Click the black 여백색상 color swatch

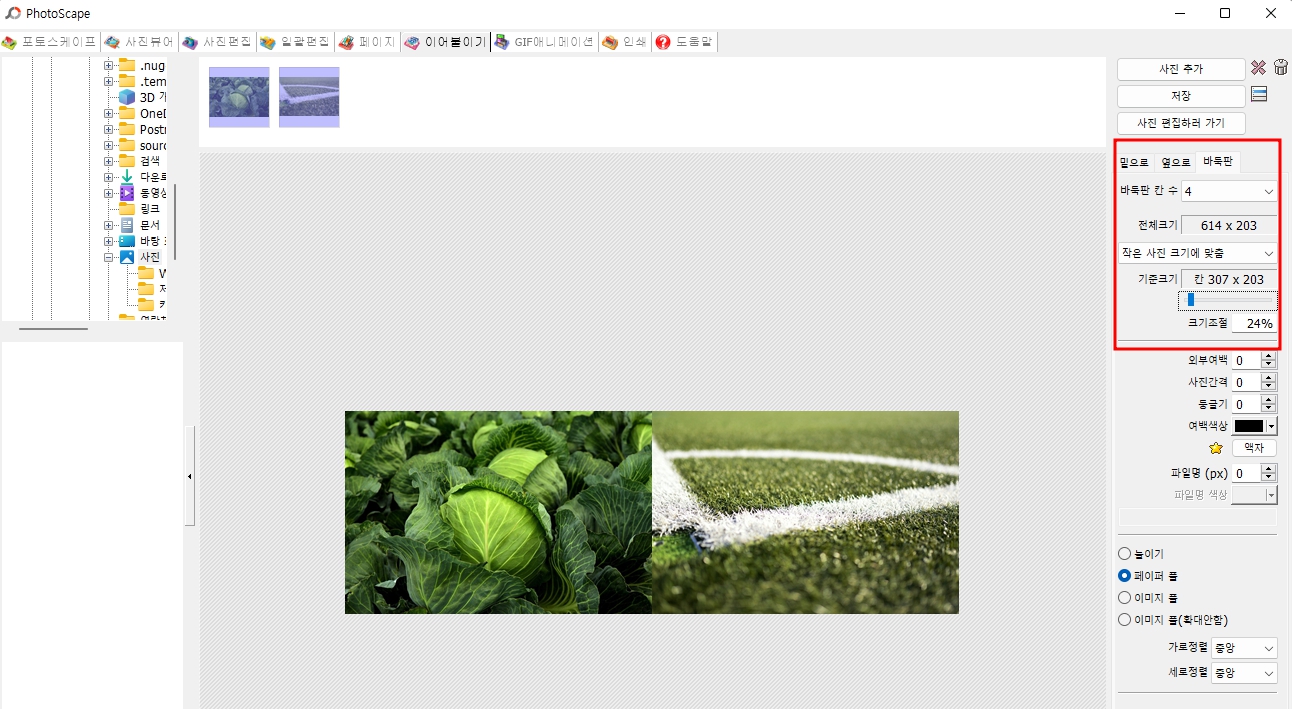tap(1249, 426)
